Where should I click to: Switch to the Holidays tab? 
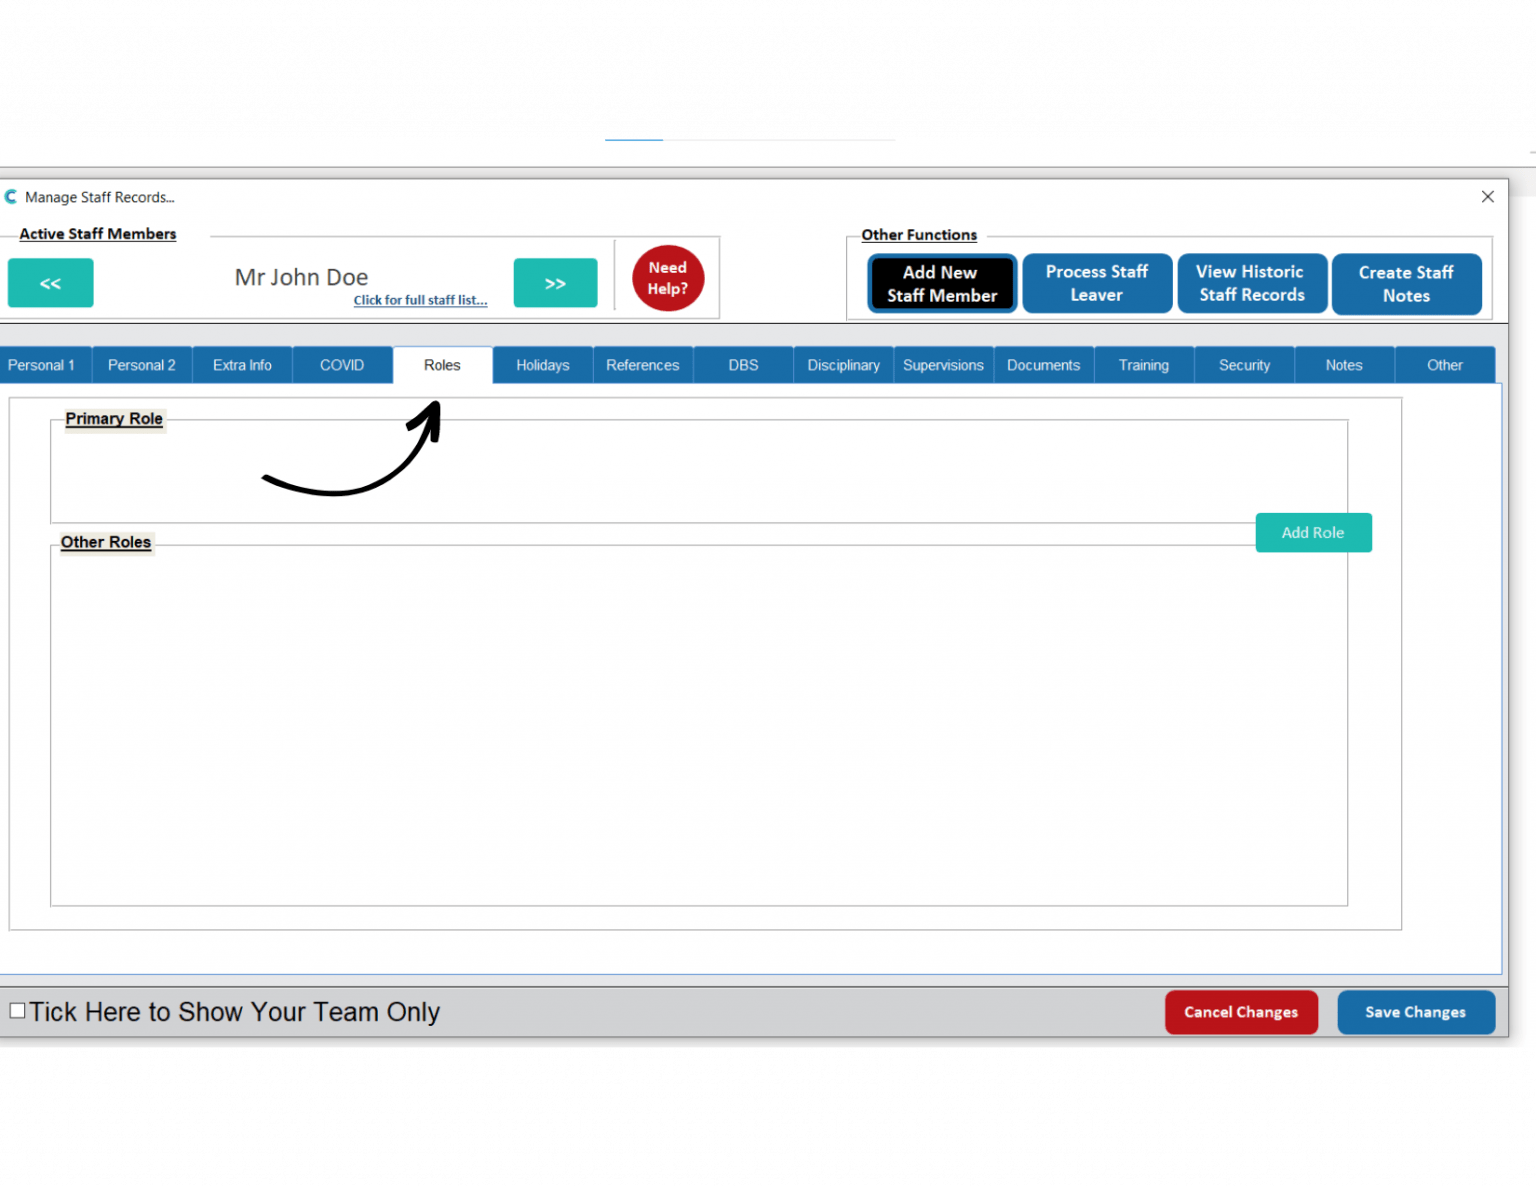coord(542,364)
